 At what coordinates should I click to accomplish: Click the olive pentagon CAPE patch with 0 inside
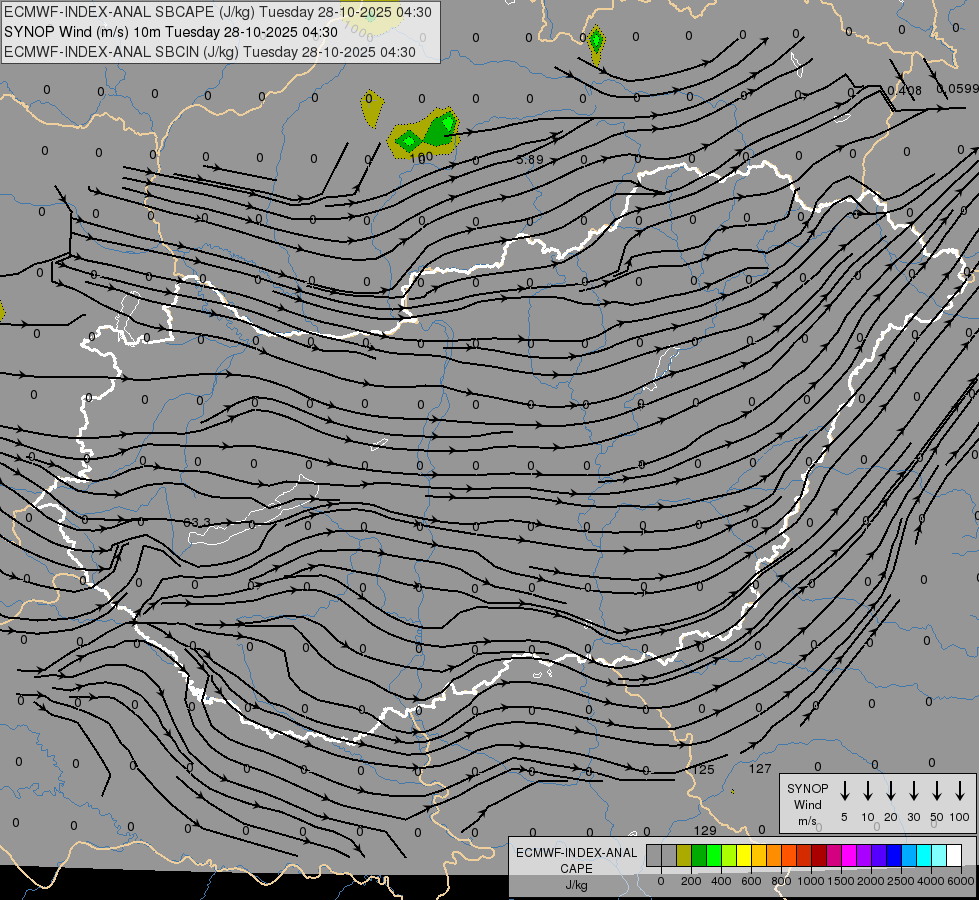(x=371, y=107)
